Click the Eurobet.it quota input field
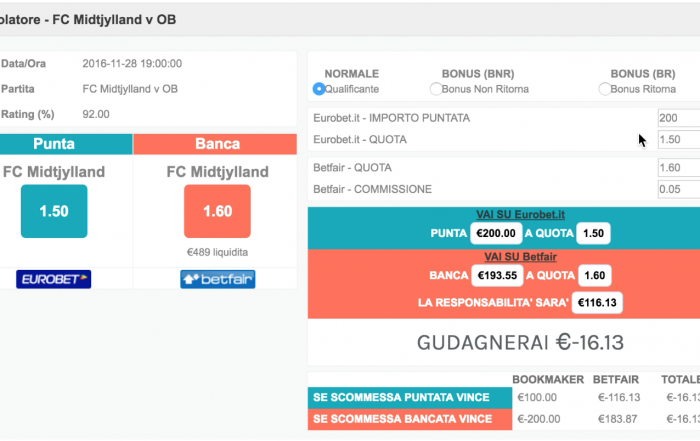The image size is (700, 441). point(679,139)
